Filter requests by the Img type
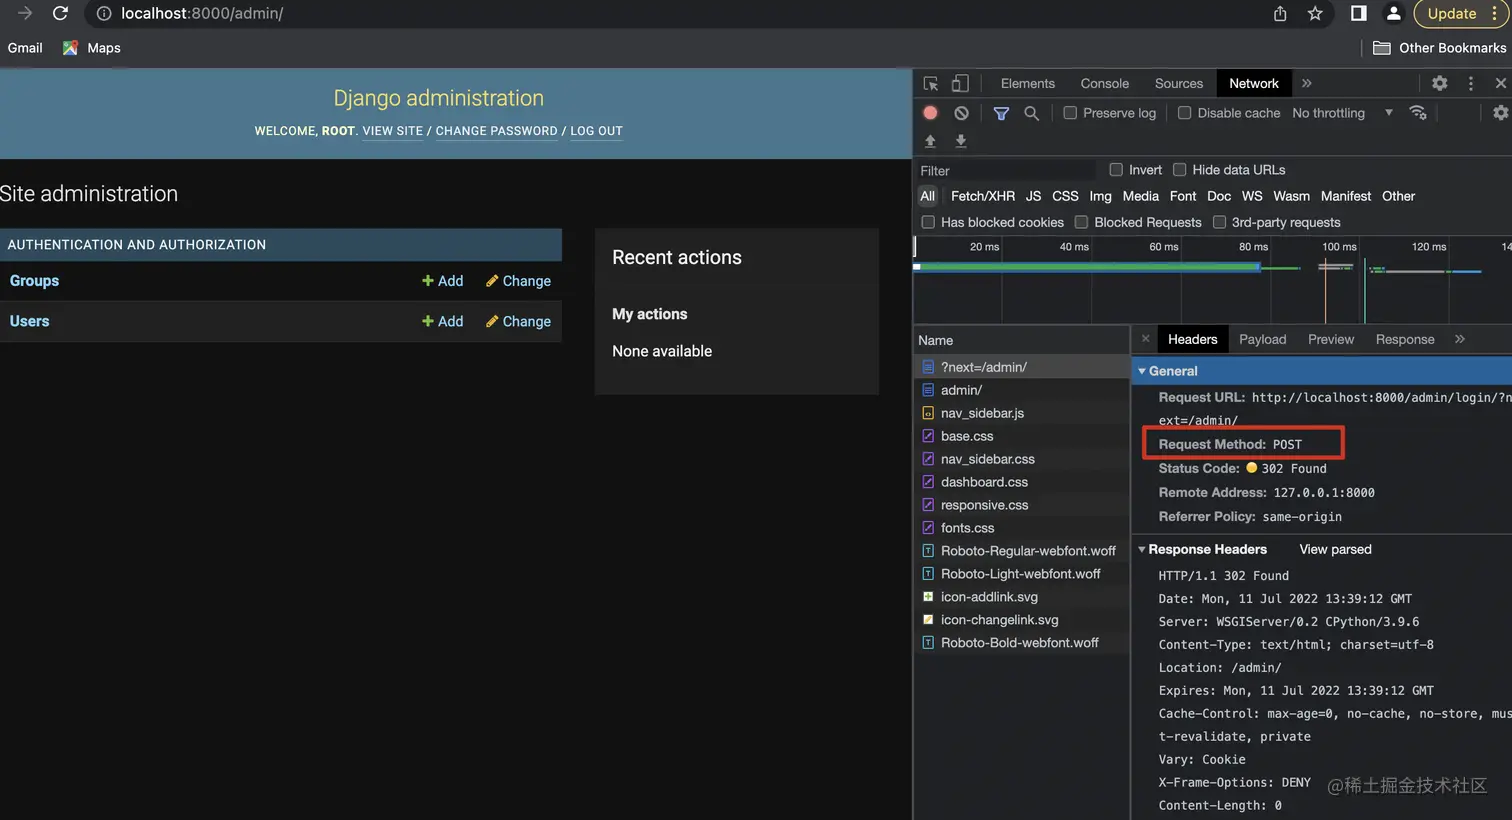 (1100, 196)
